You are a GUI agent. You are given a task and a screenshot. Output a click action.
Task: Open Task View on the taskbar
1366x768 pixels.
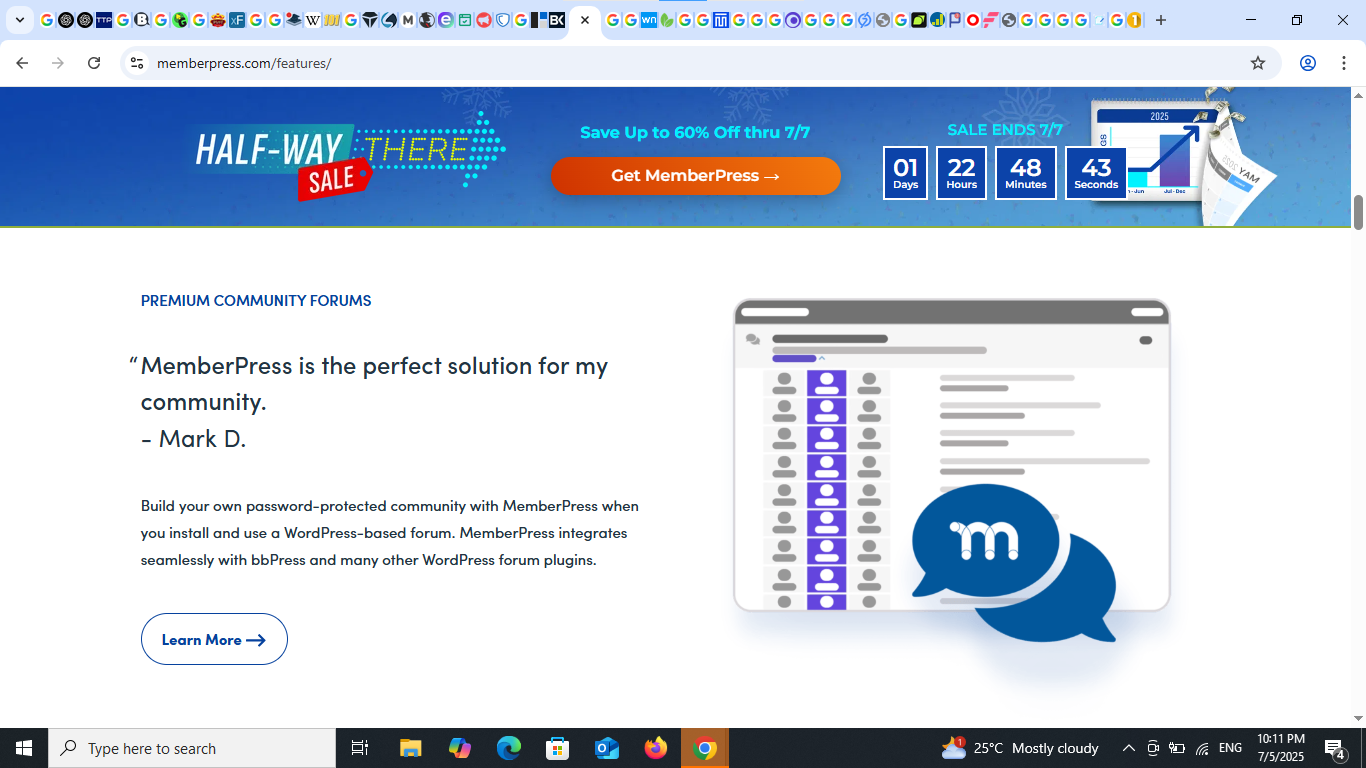tap(360, 748)
